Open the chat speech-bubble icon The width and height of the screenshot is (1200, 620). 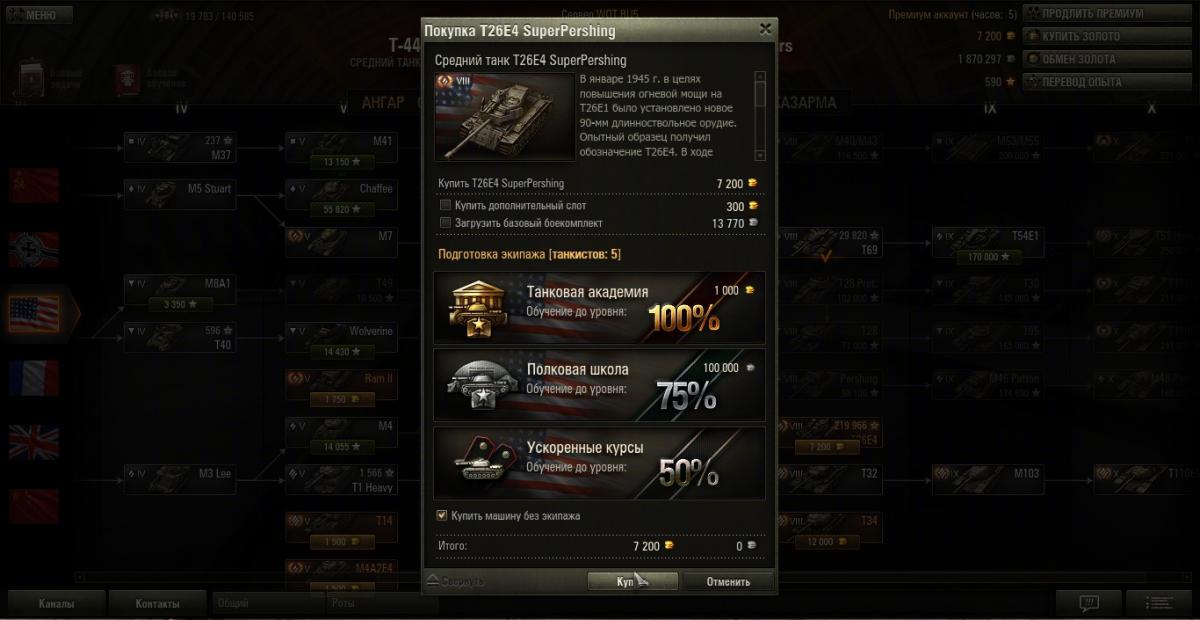(x=1089, y=603)
